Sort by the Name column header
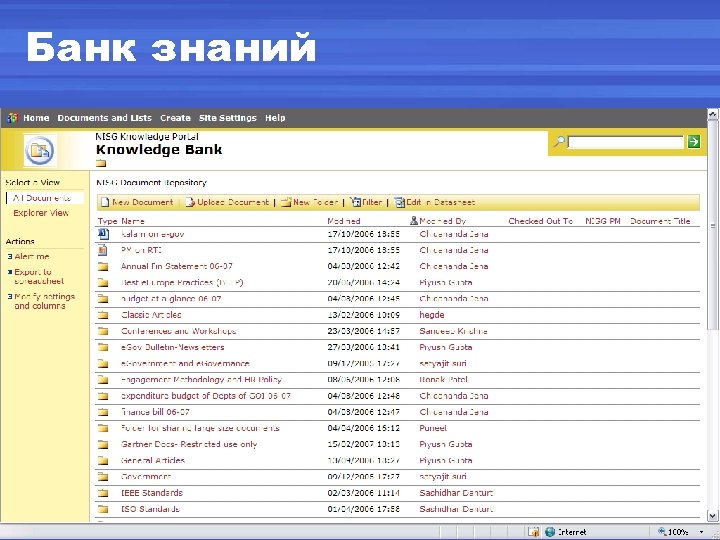The height and width of the screenshot is (540, 720). [133, 221]
